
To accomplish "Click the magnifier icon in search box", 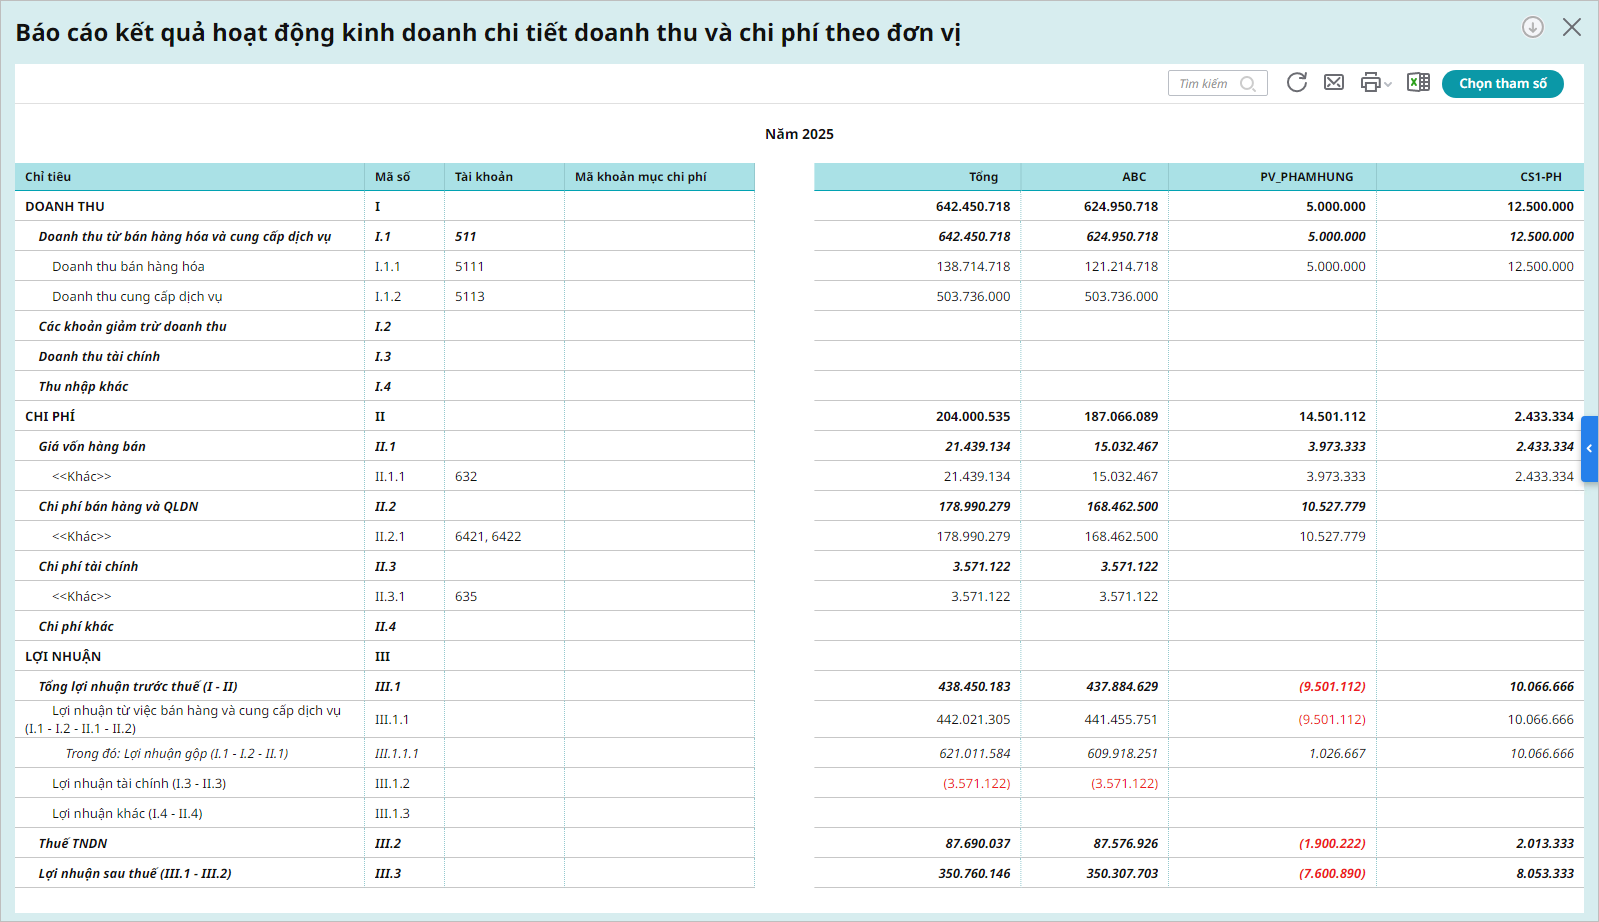I will [x=1248, y=84].
